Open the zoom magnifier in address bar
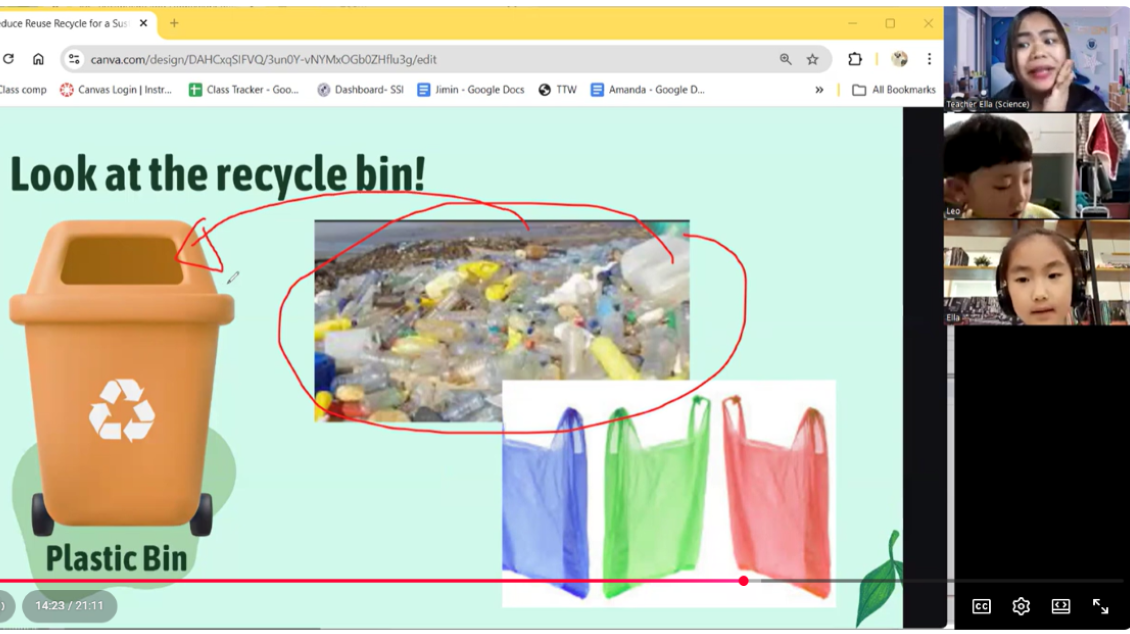Image resolution: width=1130 pixels, height=634 pixels. pos(785,59)
